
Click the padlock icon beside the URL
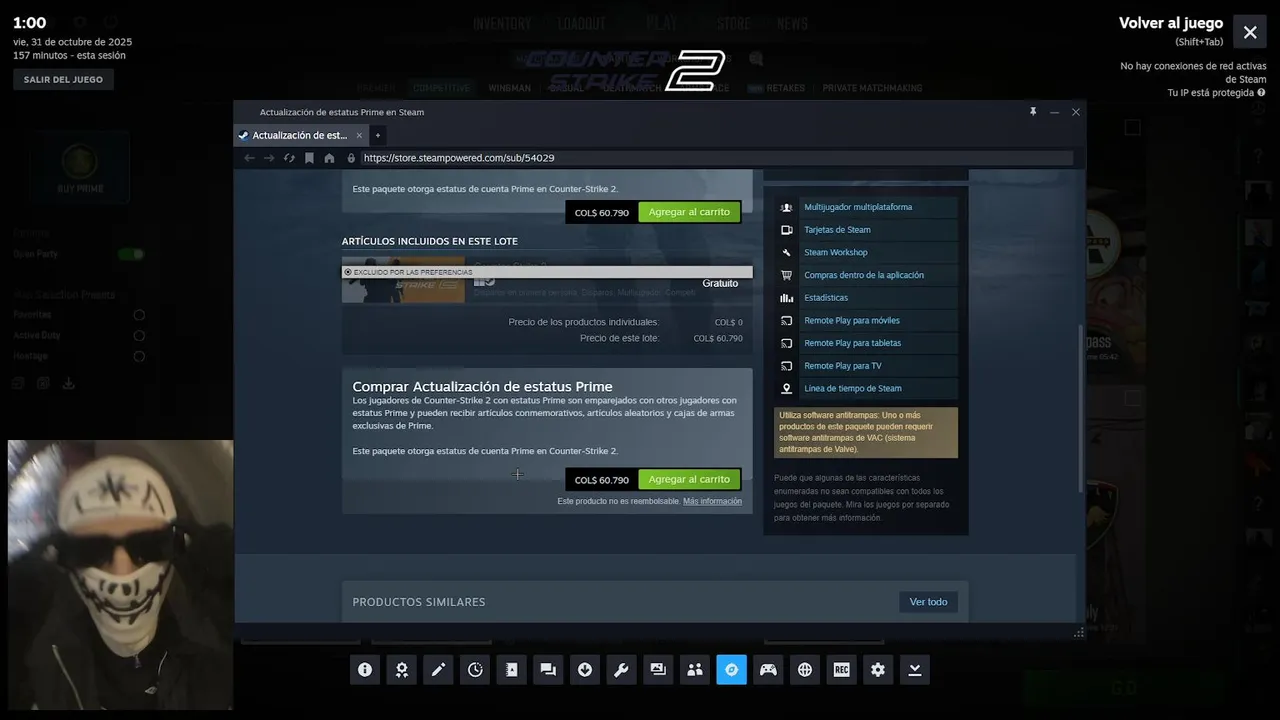[x=351, y=158]
